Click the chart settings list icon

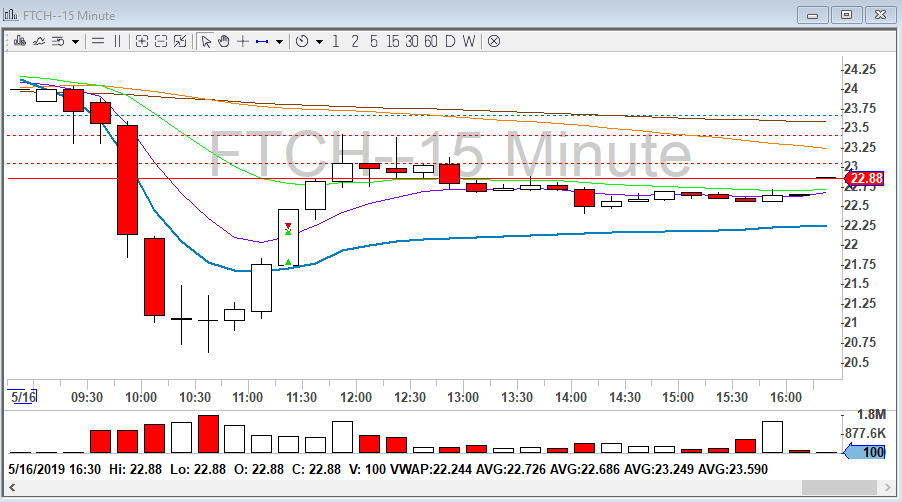(x=58, y=41)
